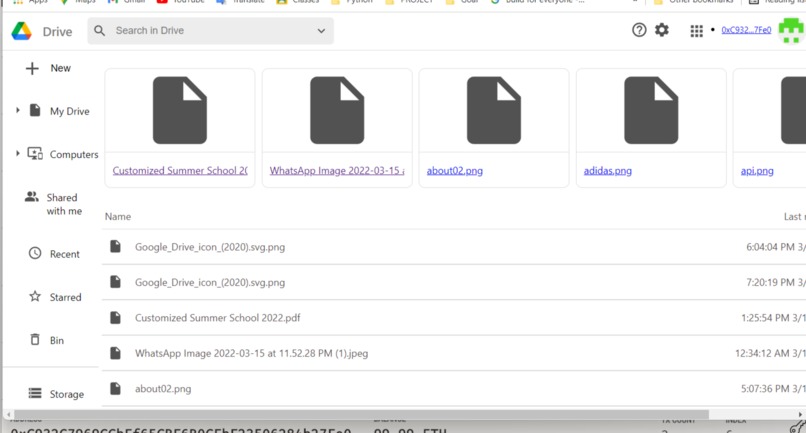Click the 5:07:36 PM modified time
Viewport: 806px width, 433px height.
pos(773,389)
